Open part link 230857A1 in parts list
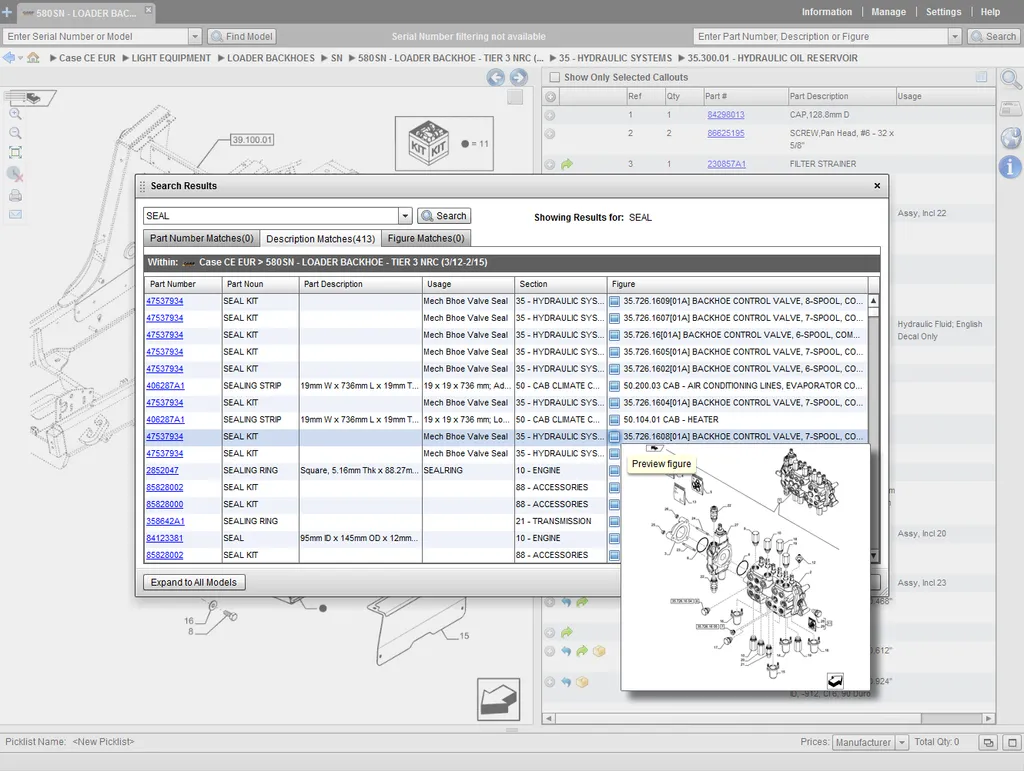This screenshot has height=771, width=1024. pos(726,164)
